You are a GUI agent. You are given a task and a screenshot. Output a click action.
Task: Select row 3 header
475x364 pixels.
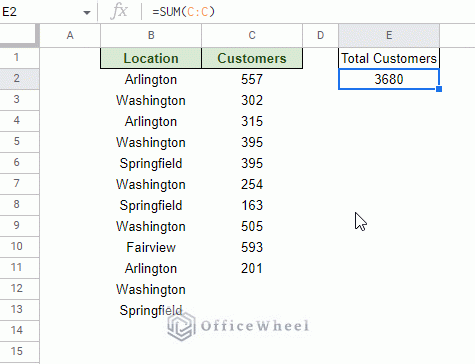19,100
